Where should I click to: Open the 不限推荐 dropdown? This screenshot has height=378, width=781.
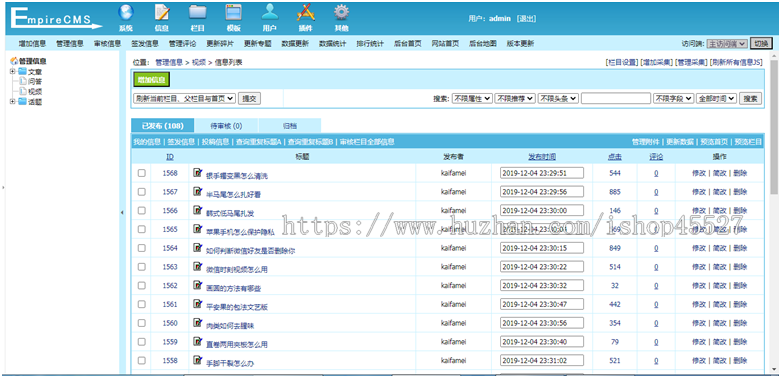[515, 99]
